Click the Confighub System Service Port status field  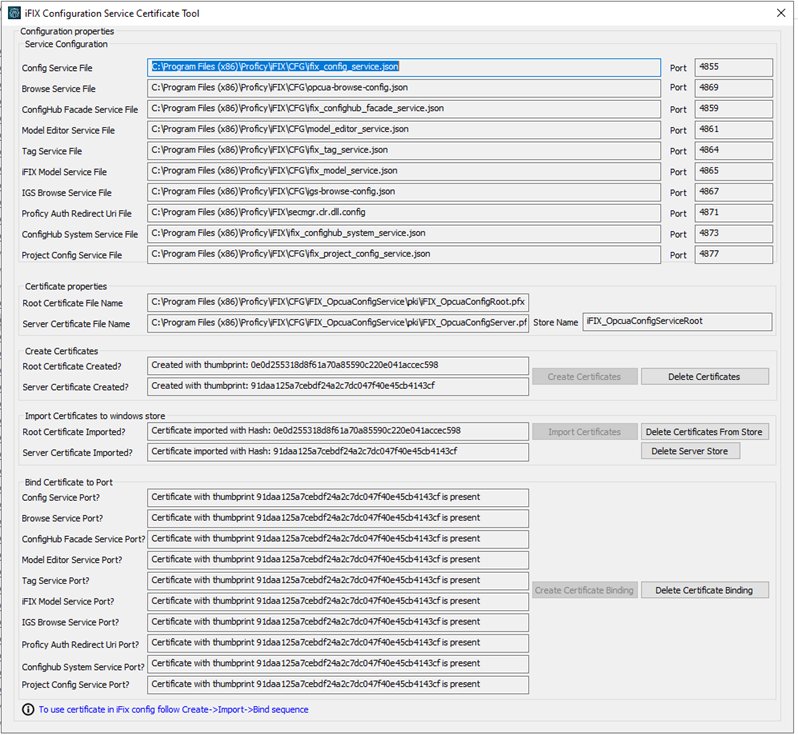(x=338, y=664)
